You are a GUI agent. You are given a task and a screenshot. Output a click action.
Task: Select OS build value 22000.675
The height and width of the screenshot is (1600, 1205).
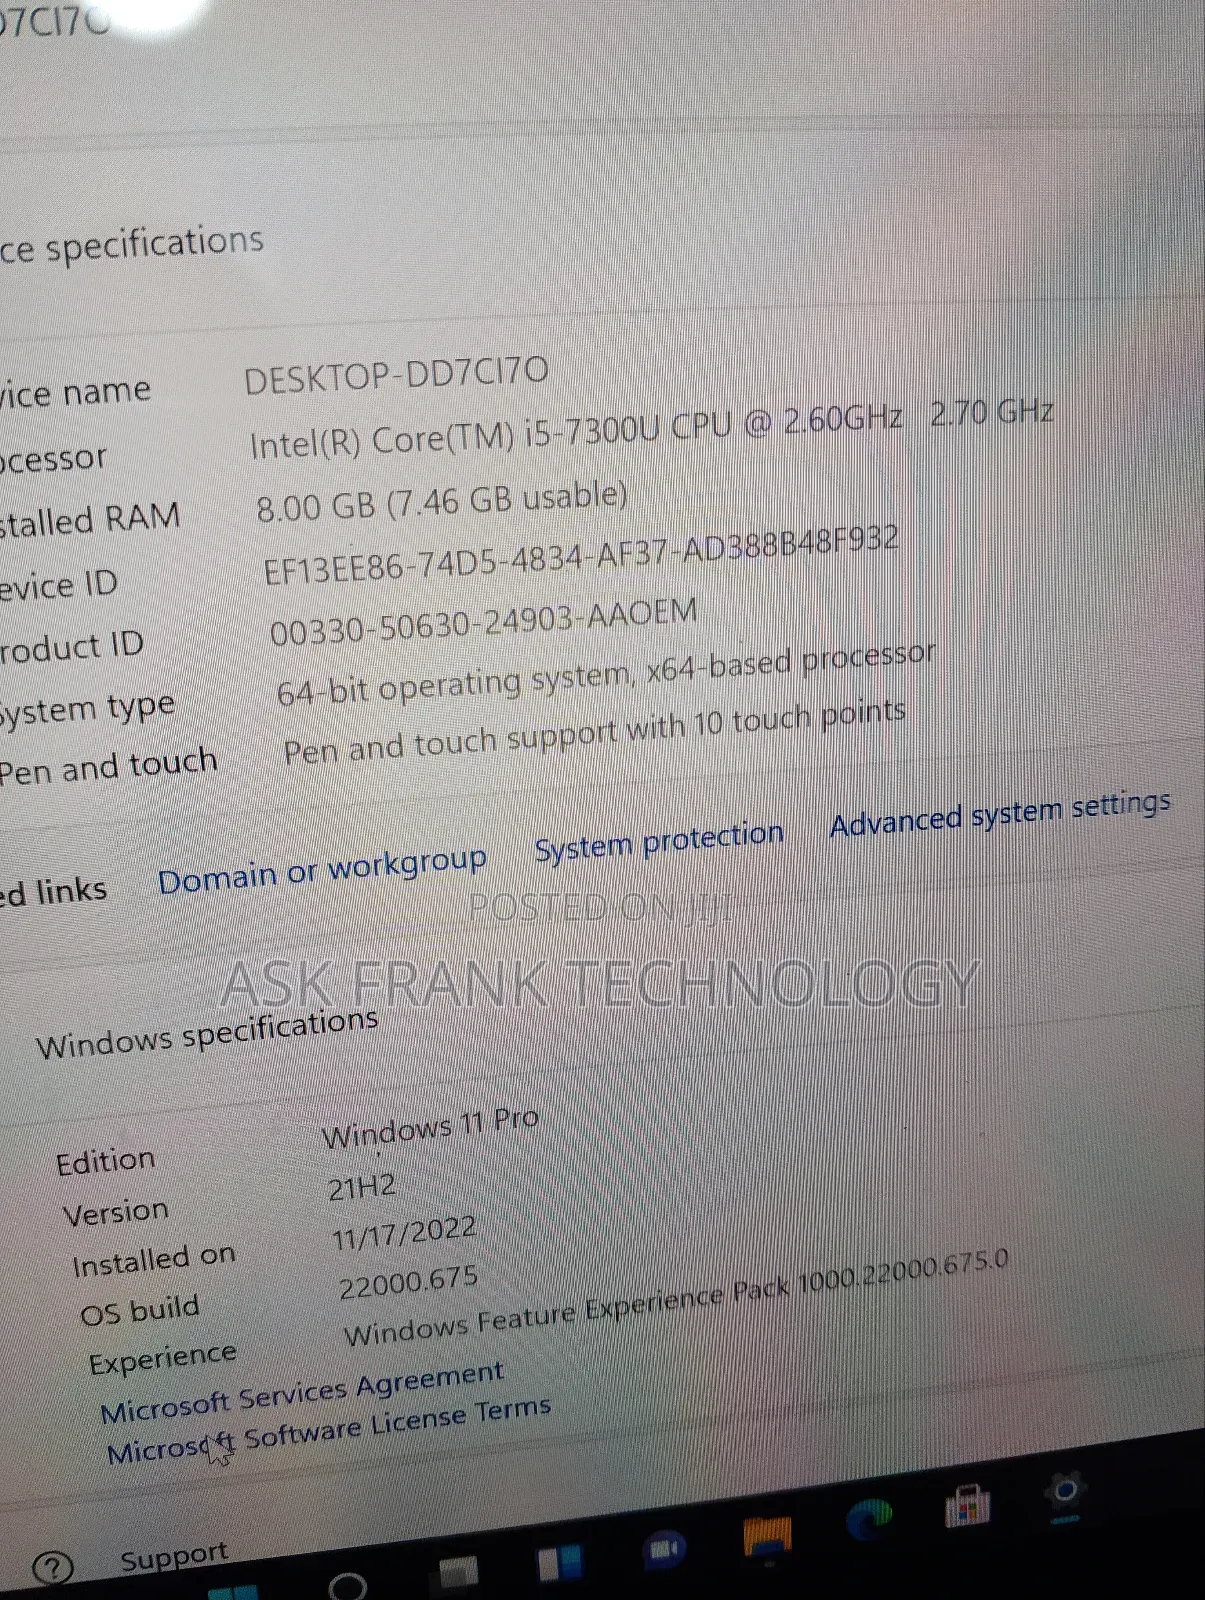pyautogui.click(x=408, y=1281)
